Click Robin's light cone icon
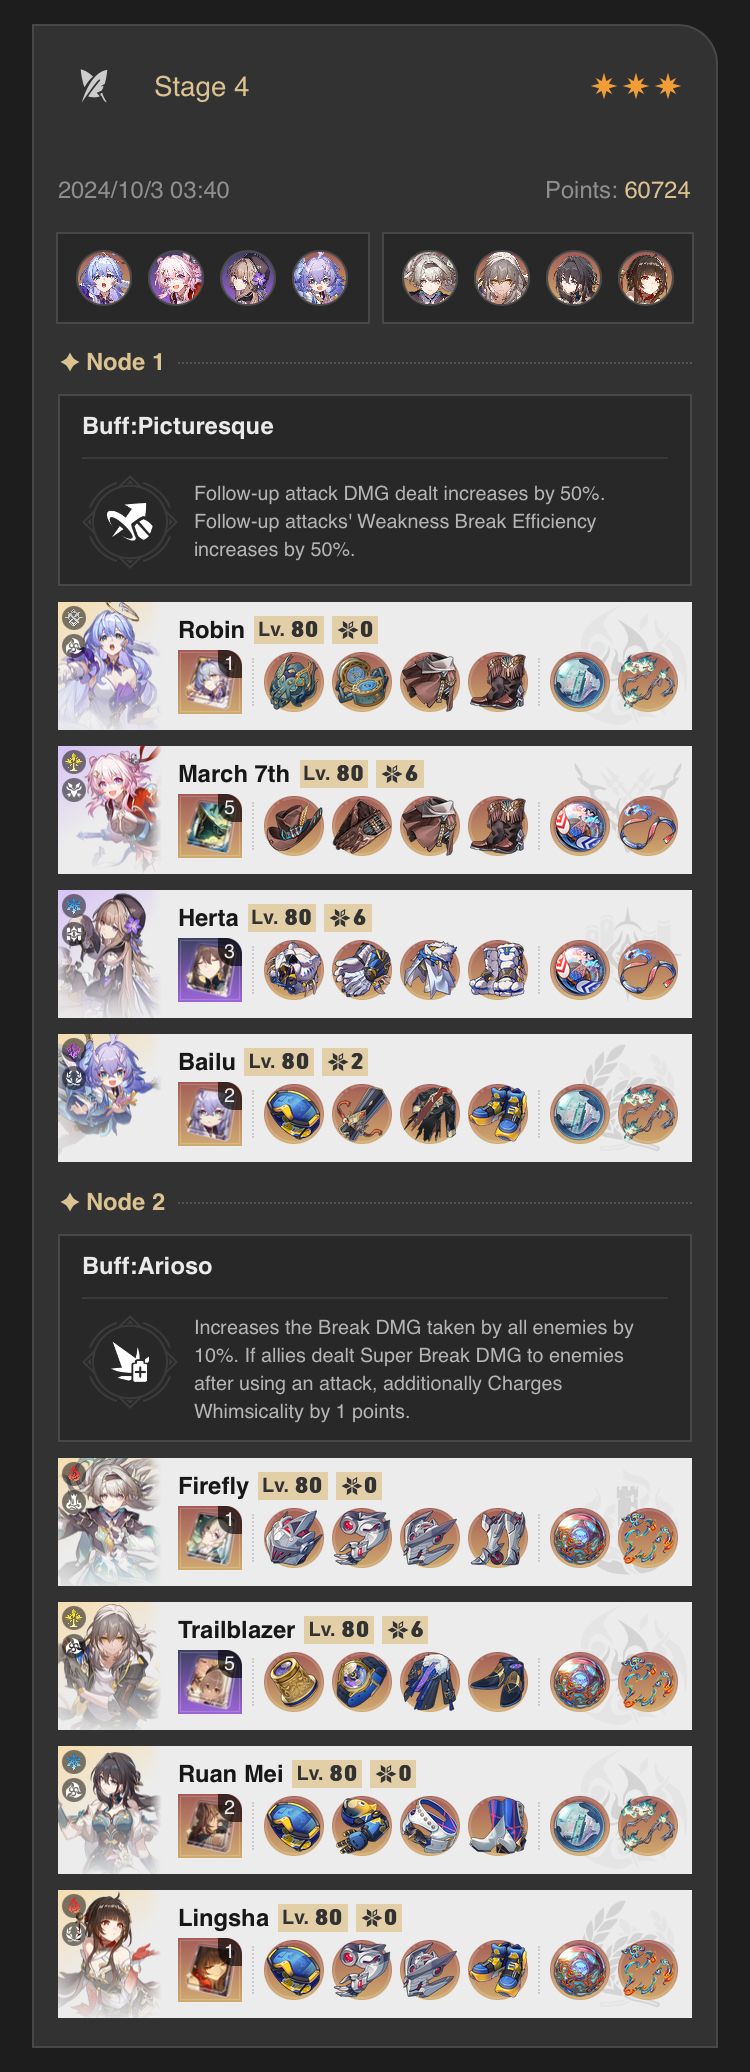Screen dimensions: 750x2072 tap(210, 682)
